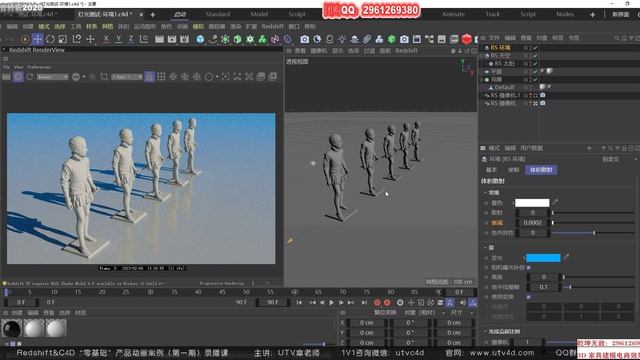
Task: Select the Scale tool in the top toolbar
Action: (x=63, y=39)
